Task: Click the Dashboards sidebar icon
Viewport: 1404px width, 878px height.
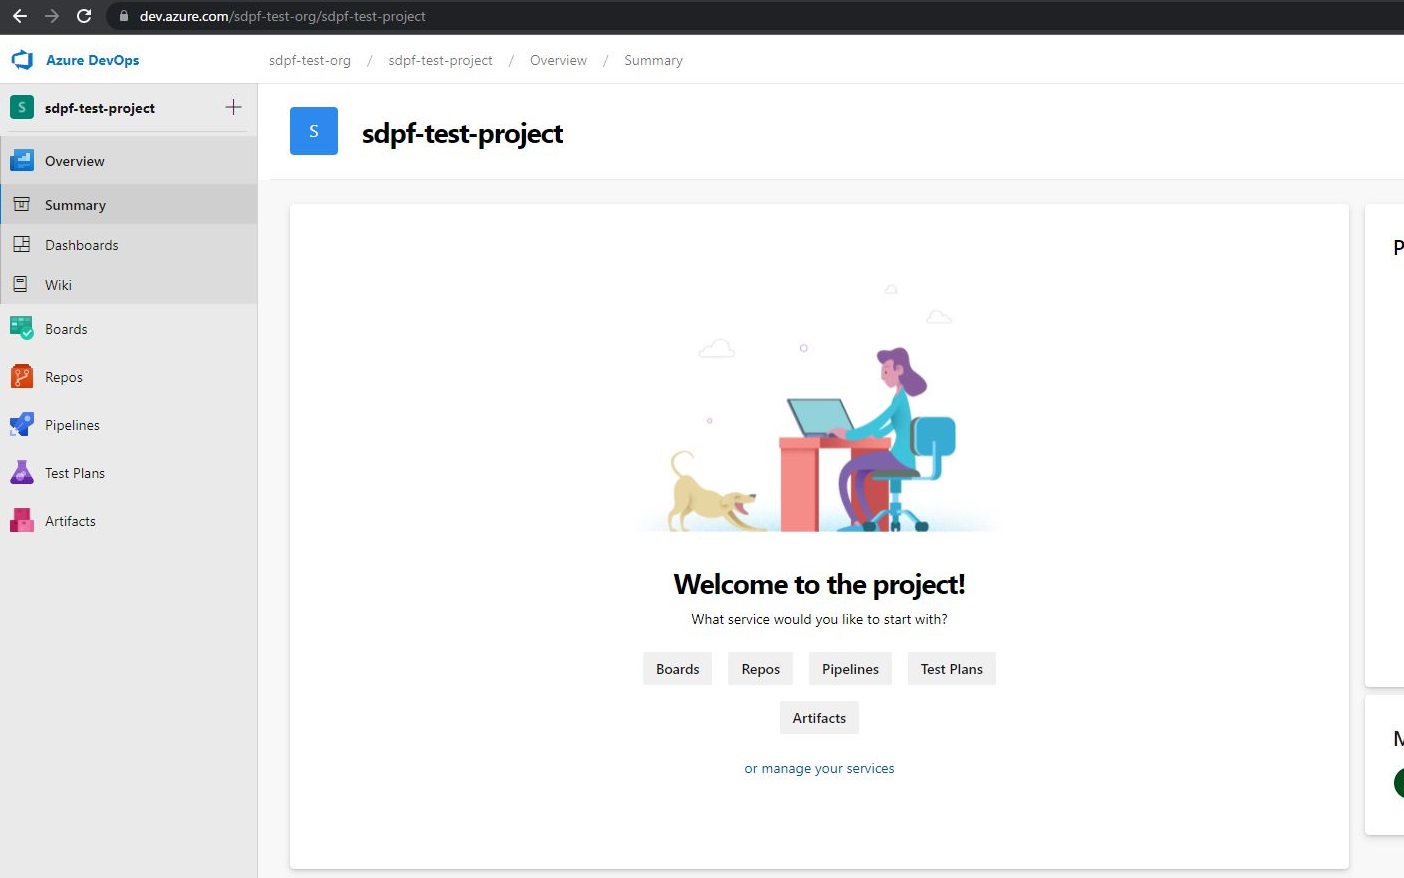Action: click(21, 244)
